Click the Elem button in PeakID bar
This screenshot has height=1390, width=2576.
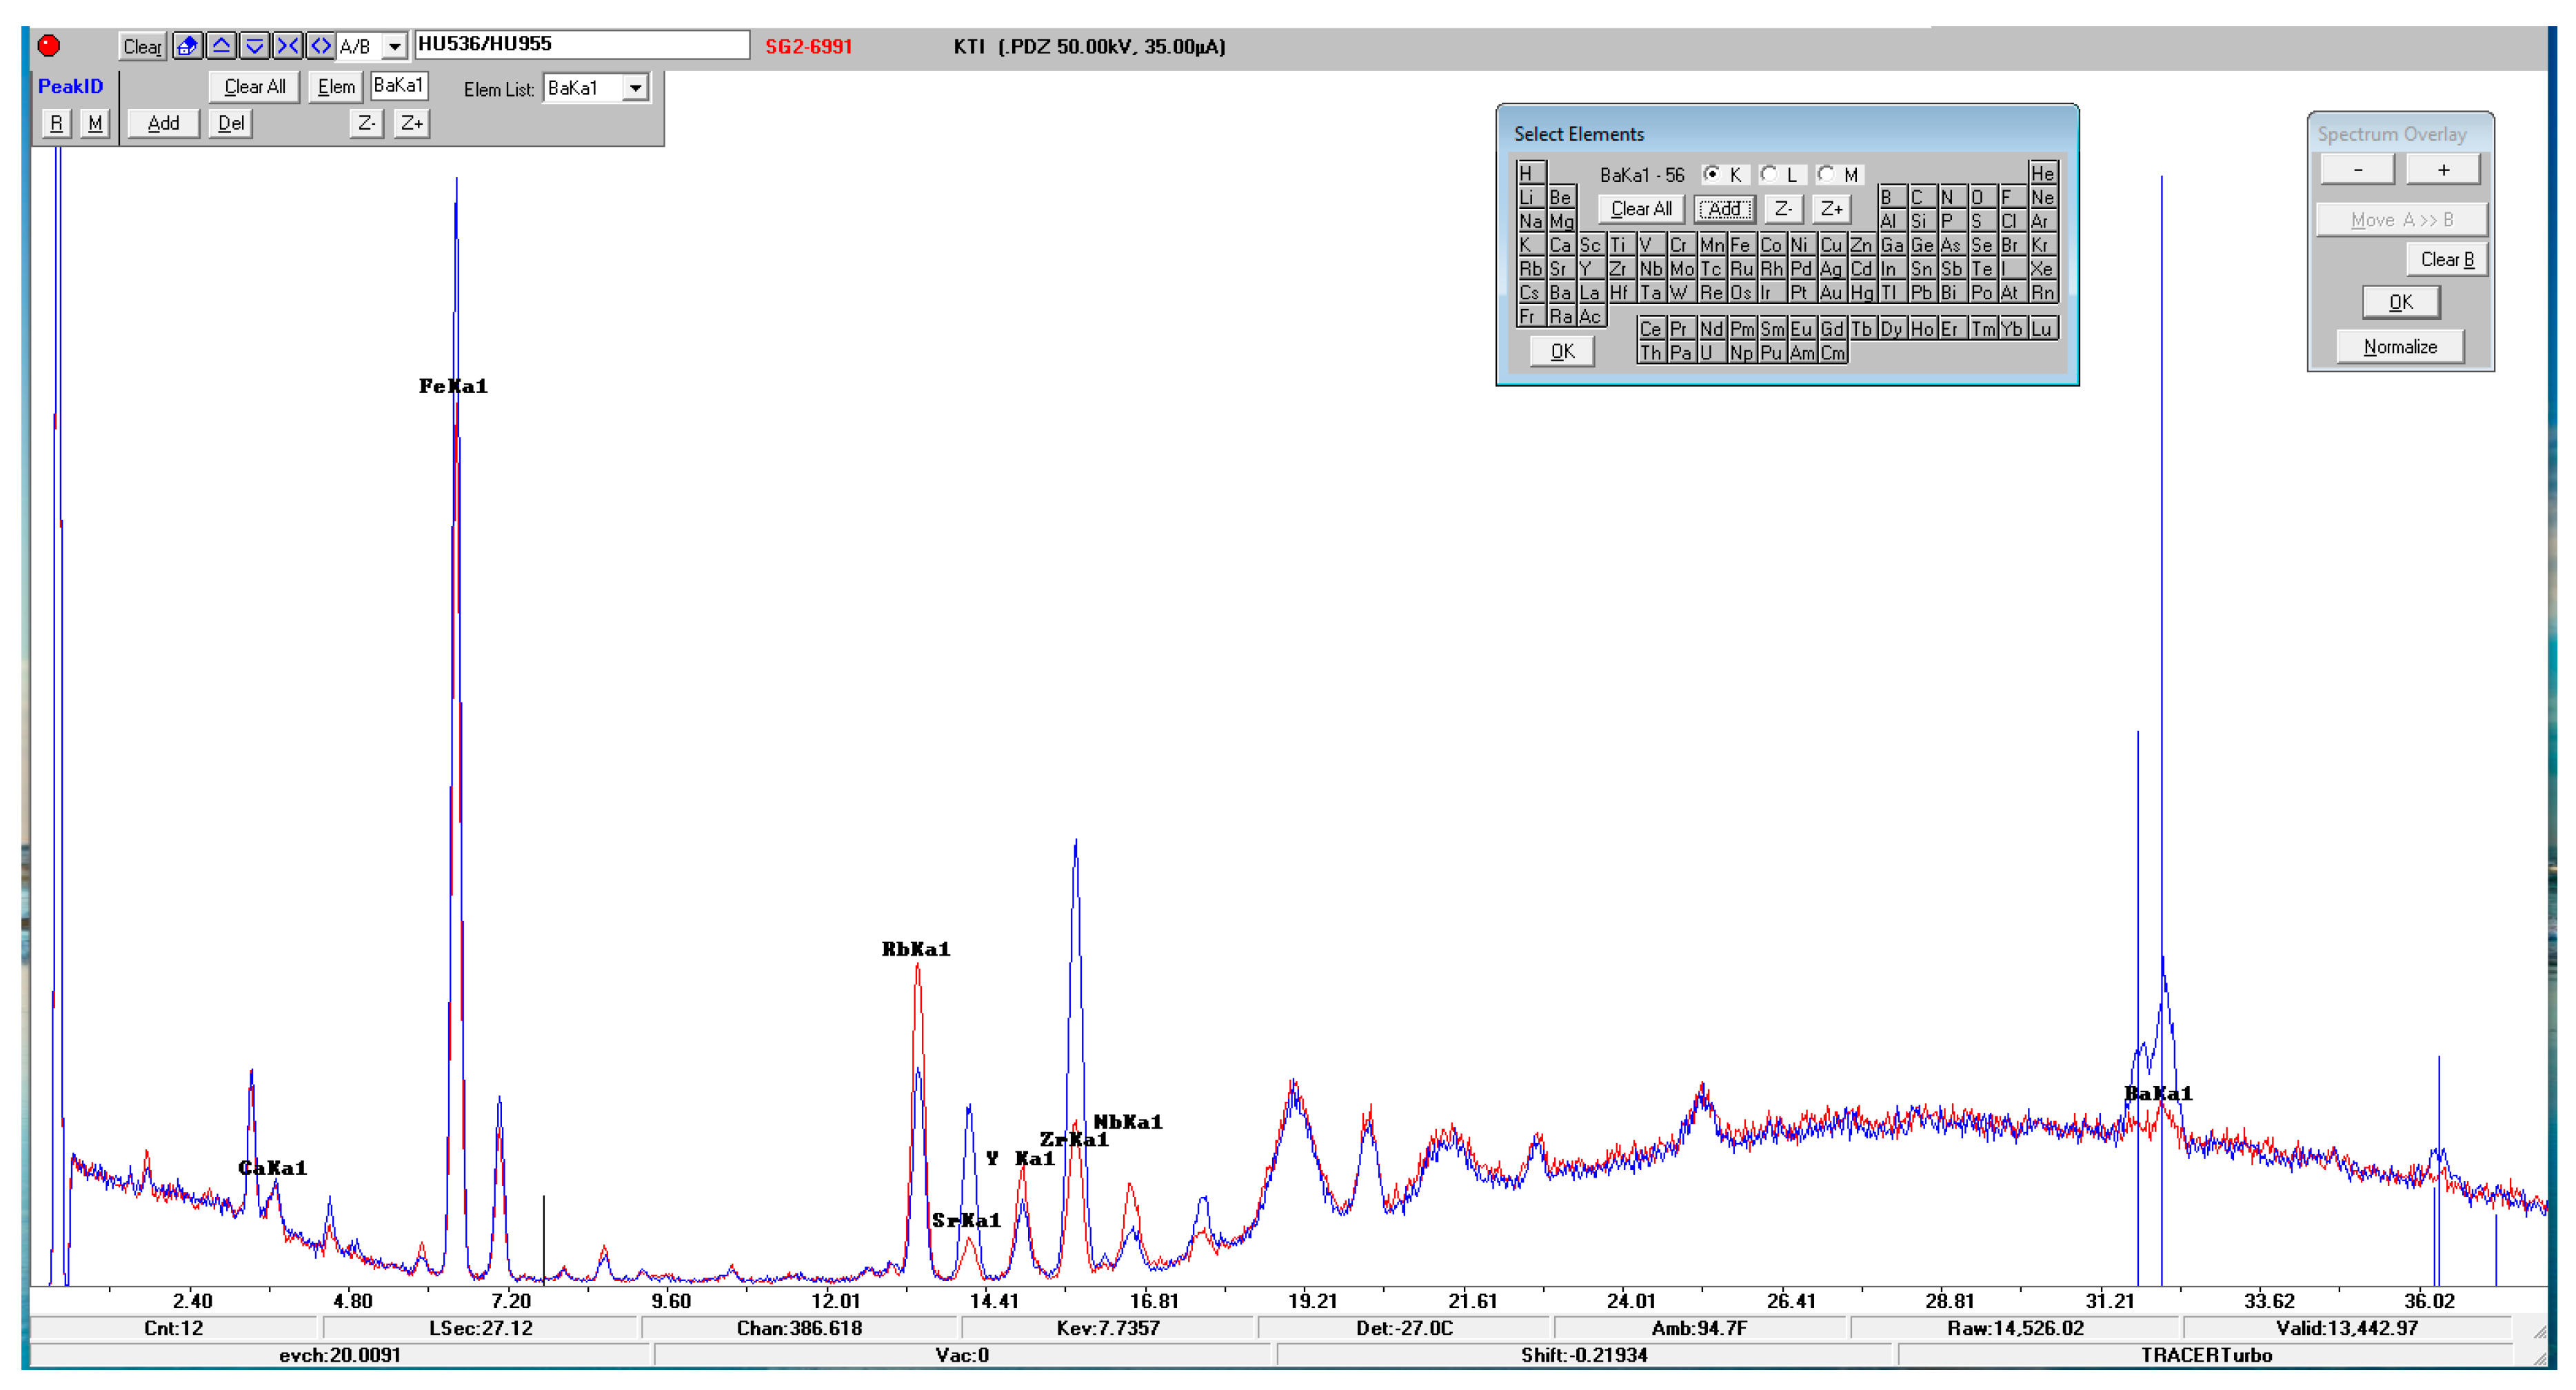point(336,87)
